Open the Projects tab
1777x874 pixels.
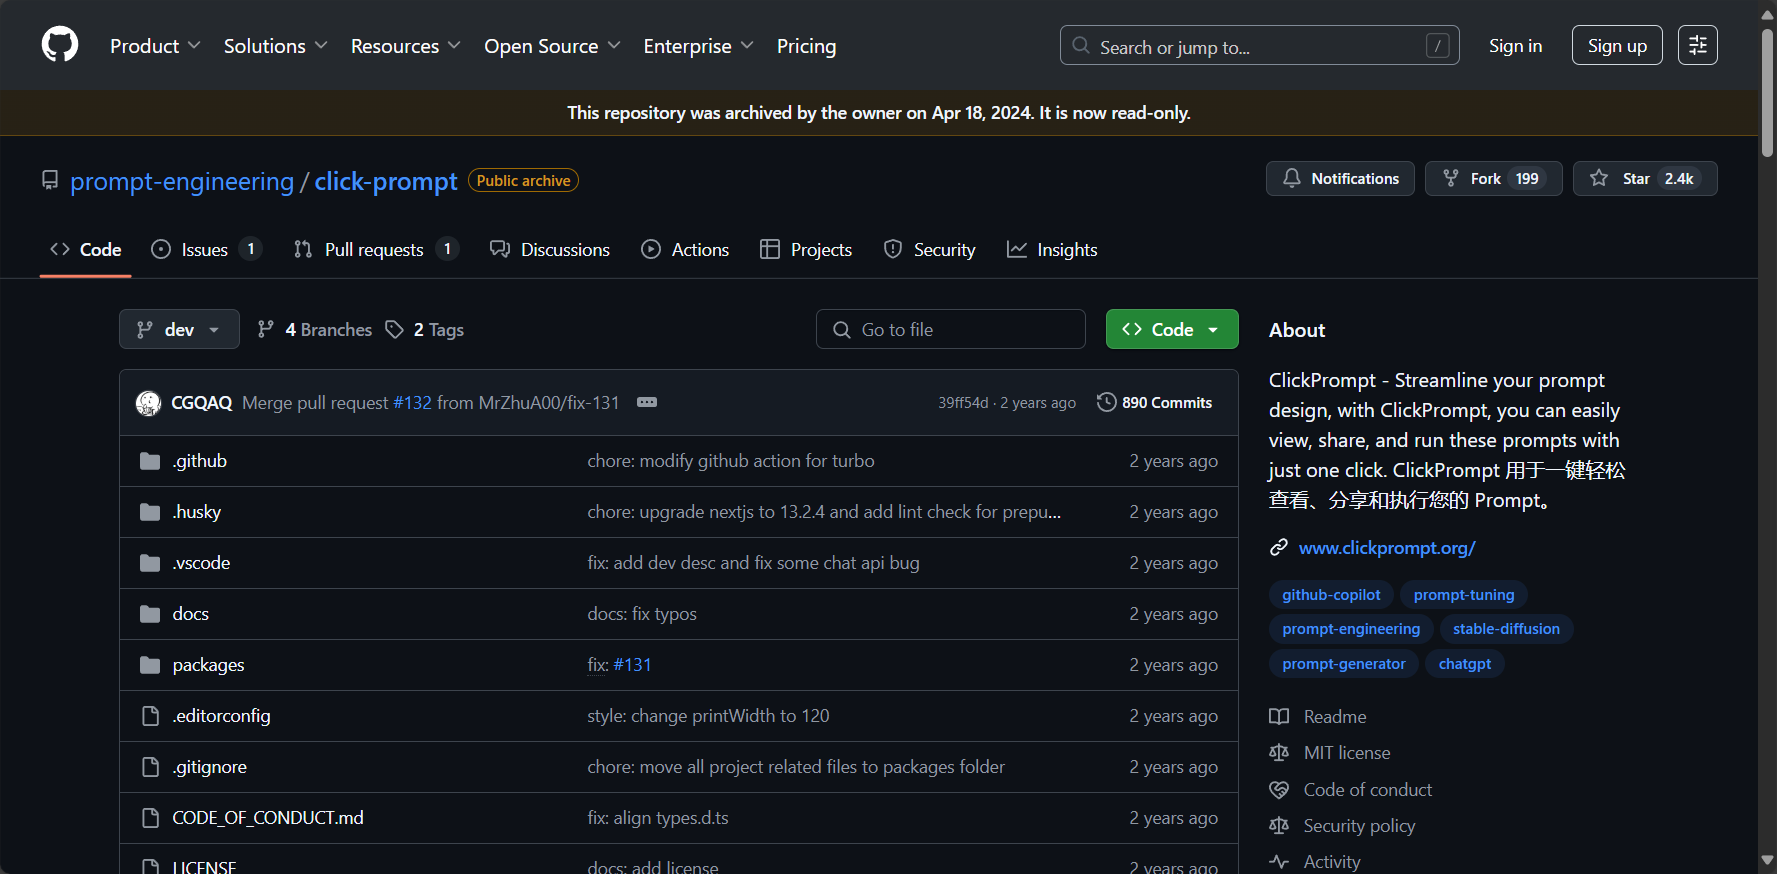click(806, 249)
